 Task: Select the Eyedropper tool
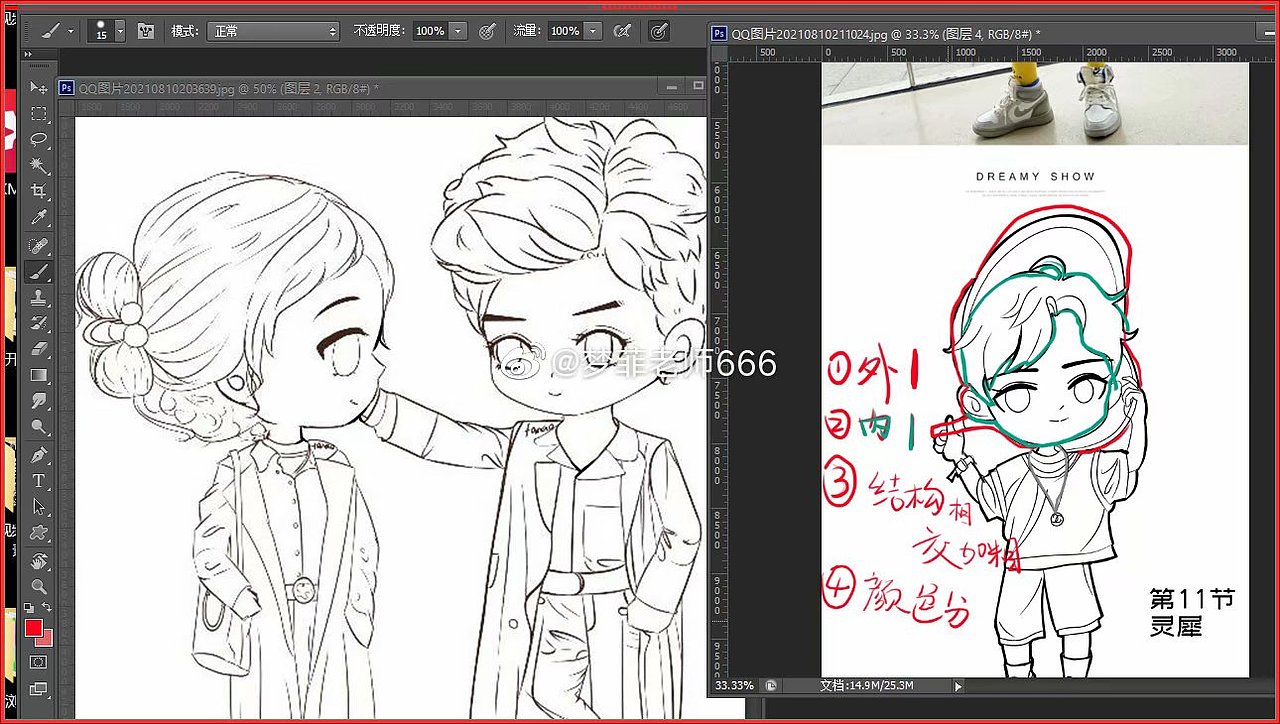[x=39, y=218]
